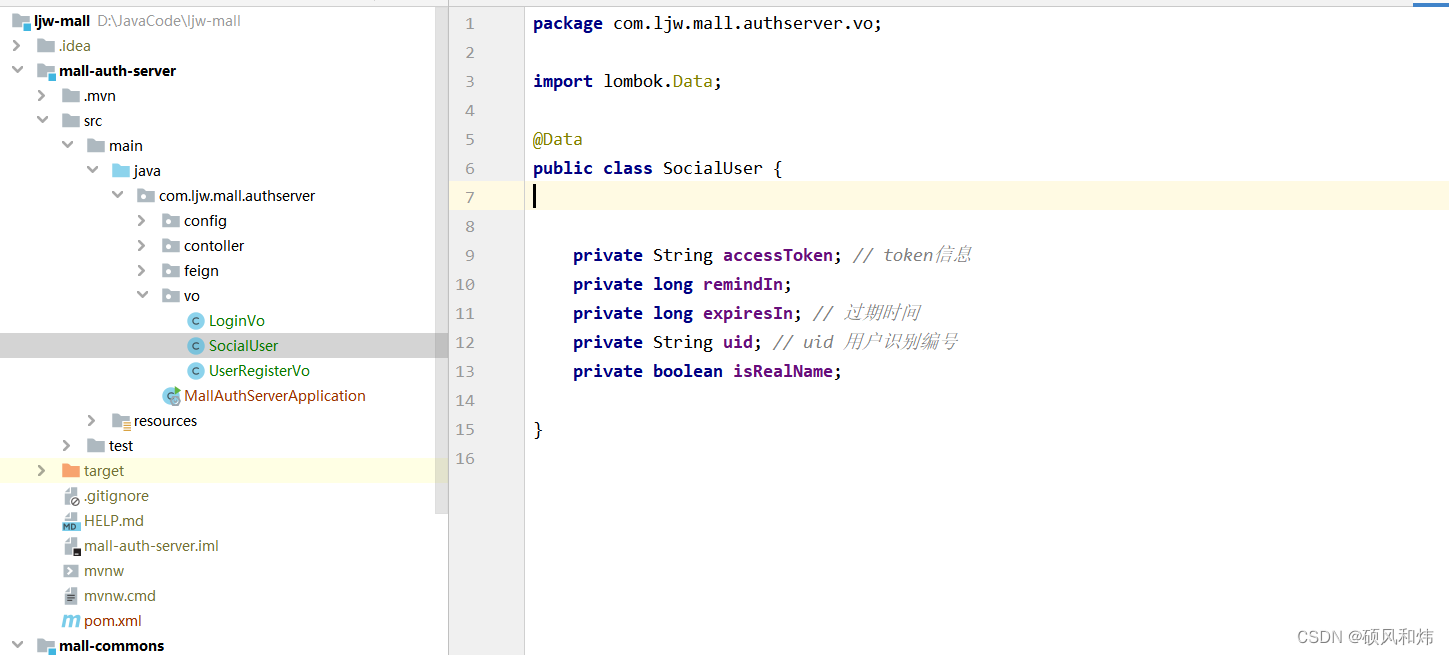Select MallAuthServerApplication in the tree
Screen dimensions: 1449x655
[x=275, y=395]
